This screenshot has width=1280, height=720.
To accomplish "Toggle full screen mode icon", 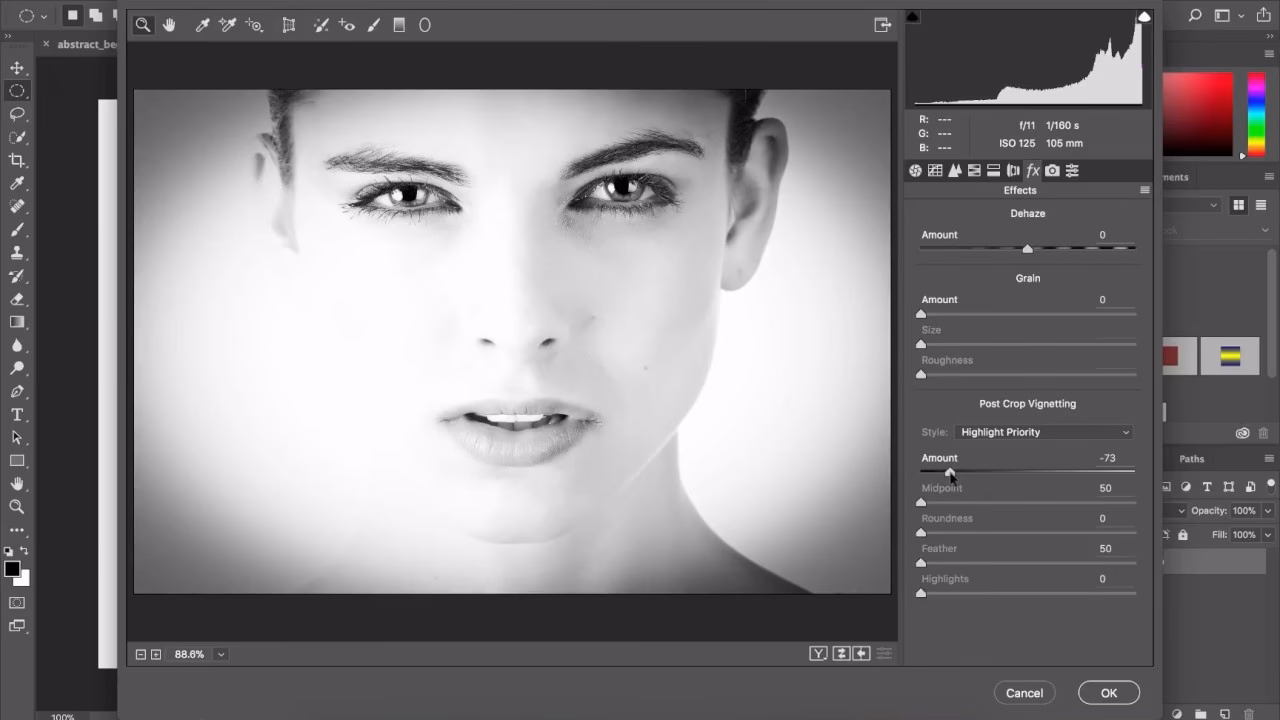I will (882, 25).
